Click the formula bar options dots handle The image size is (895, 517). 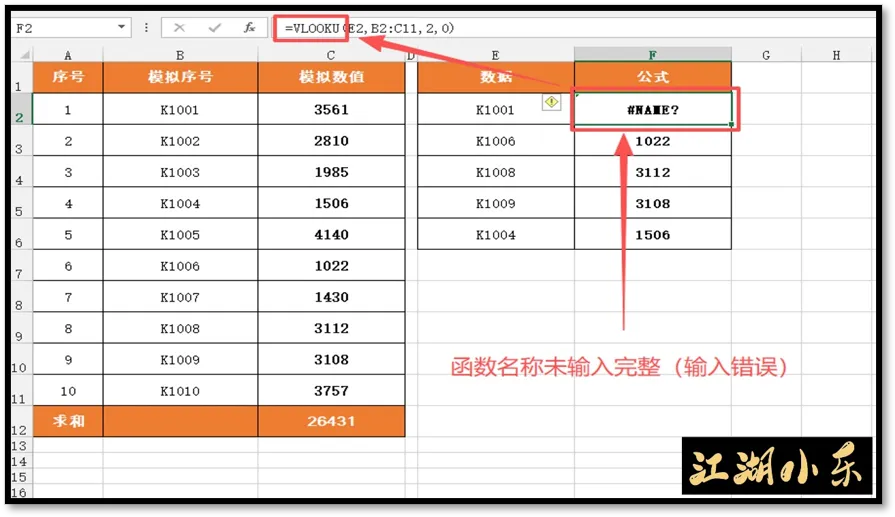coord(146,27)
